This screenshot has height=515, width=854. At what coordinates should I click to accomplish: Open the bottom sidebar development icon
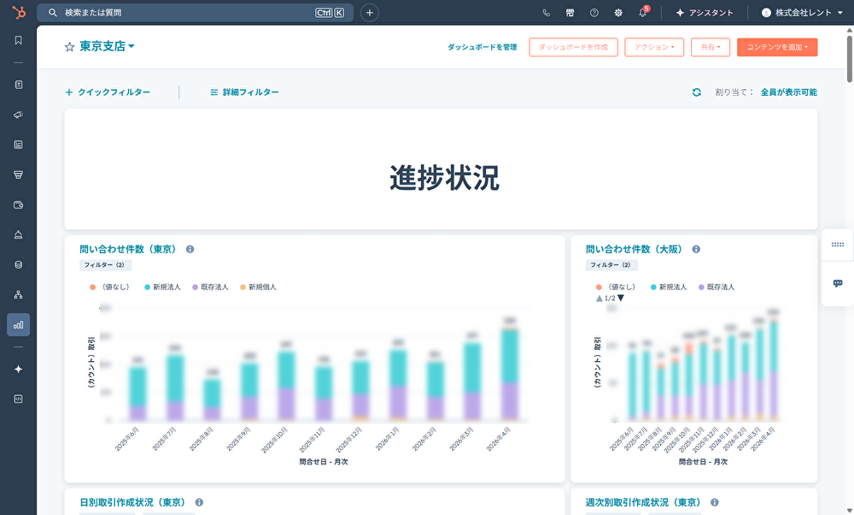pos(19,399)
